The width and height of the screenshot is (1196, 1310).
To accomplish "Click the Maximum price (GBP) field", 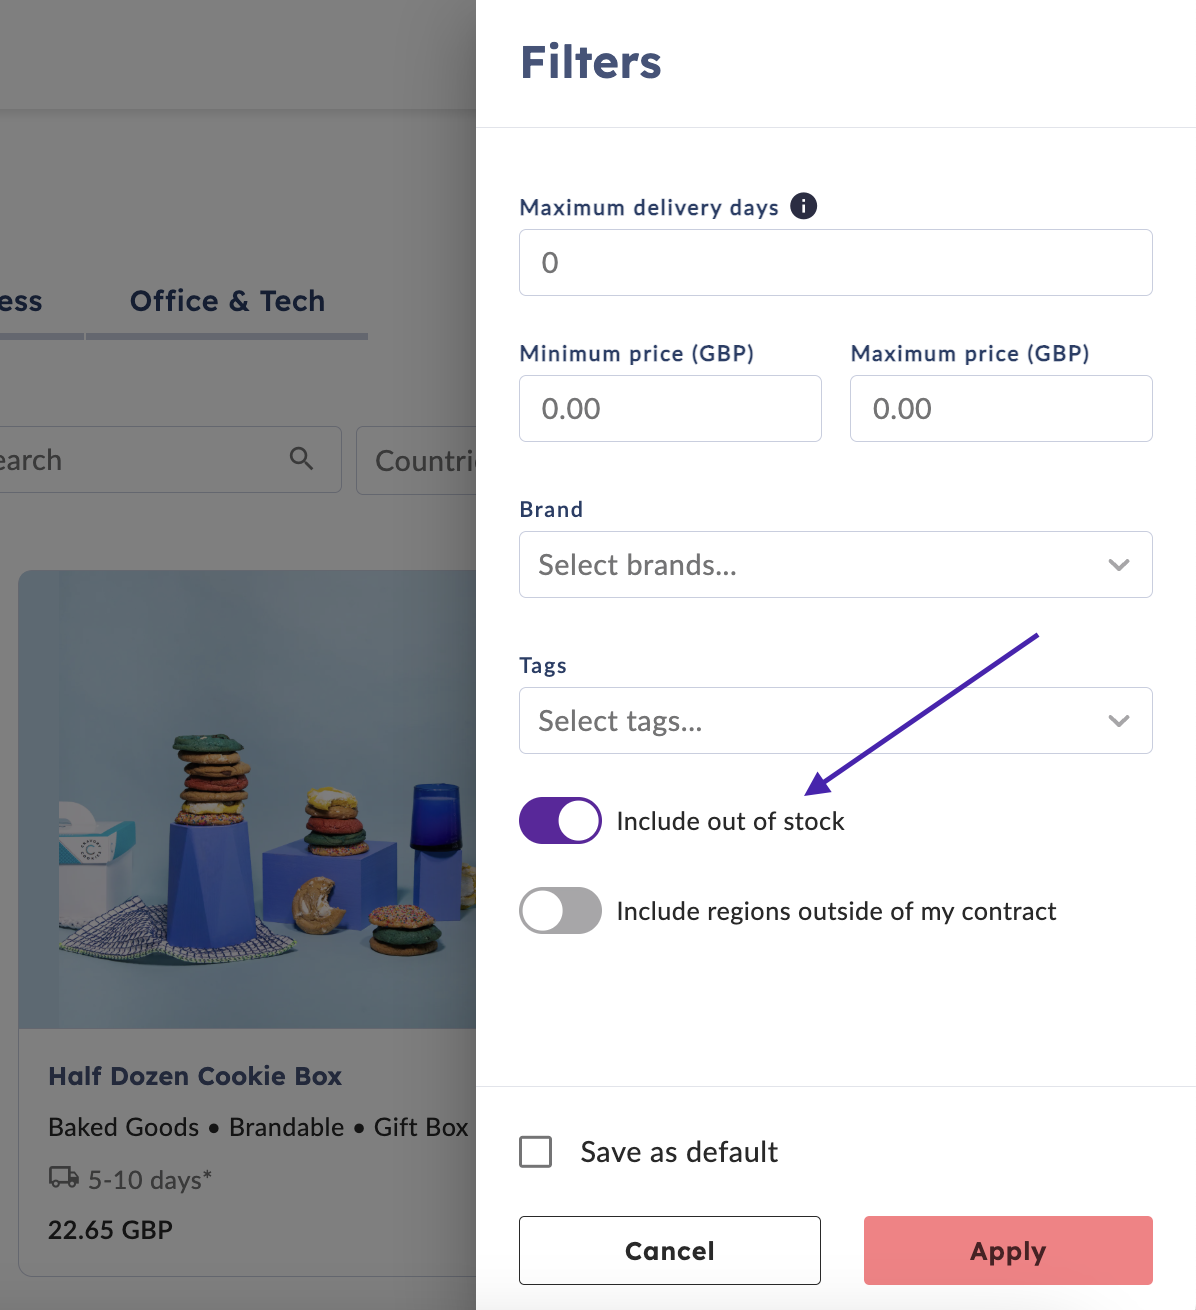I will (x=1001, y=409).
